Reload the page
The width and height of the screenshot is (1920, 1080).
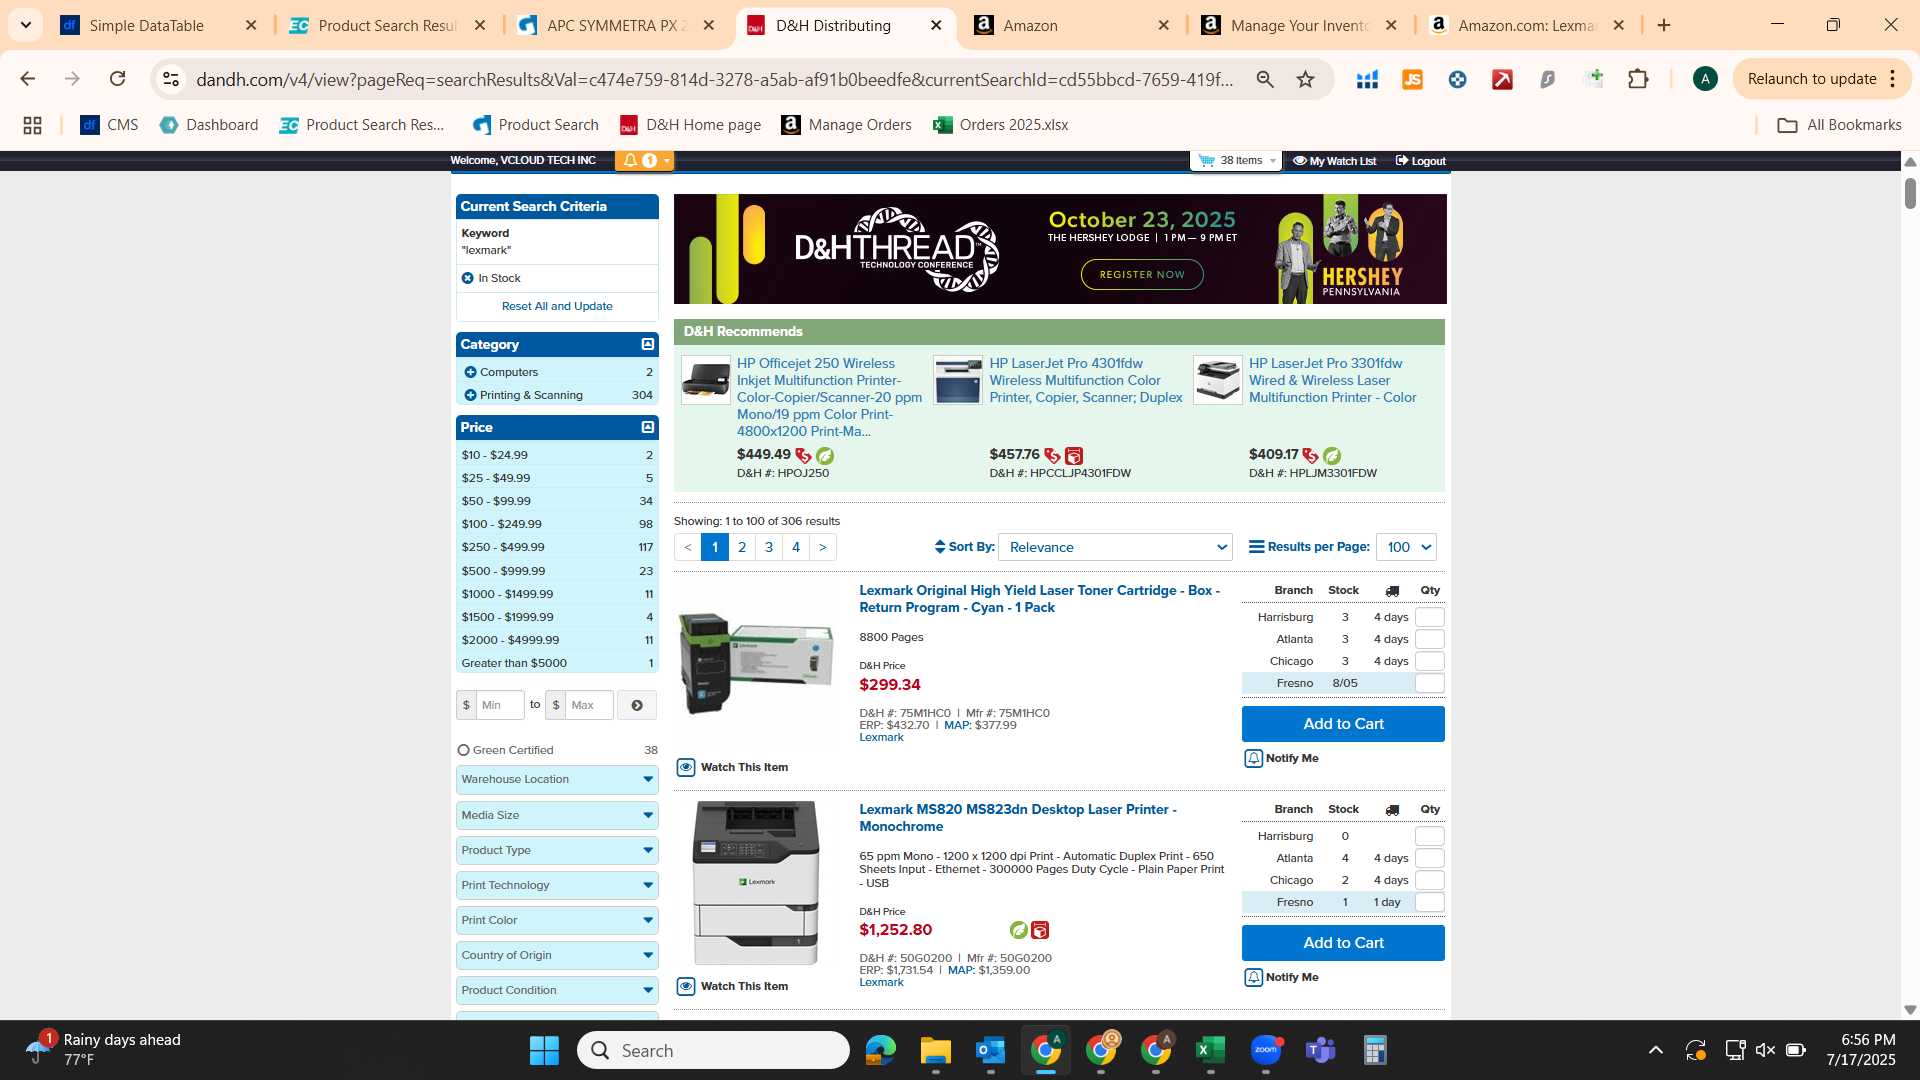click(x=117, y=79)
